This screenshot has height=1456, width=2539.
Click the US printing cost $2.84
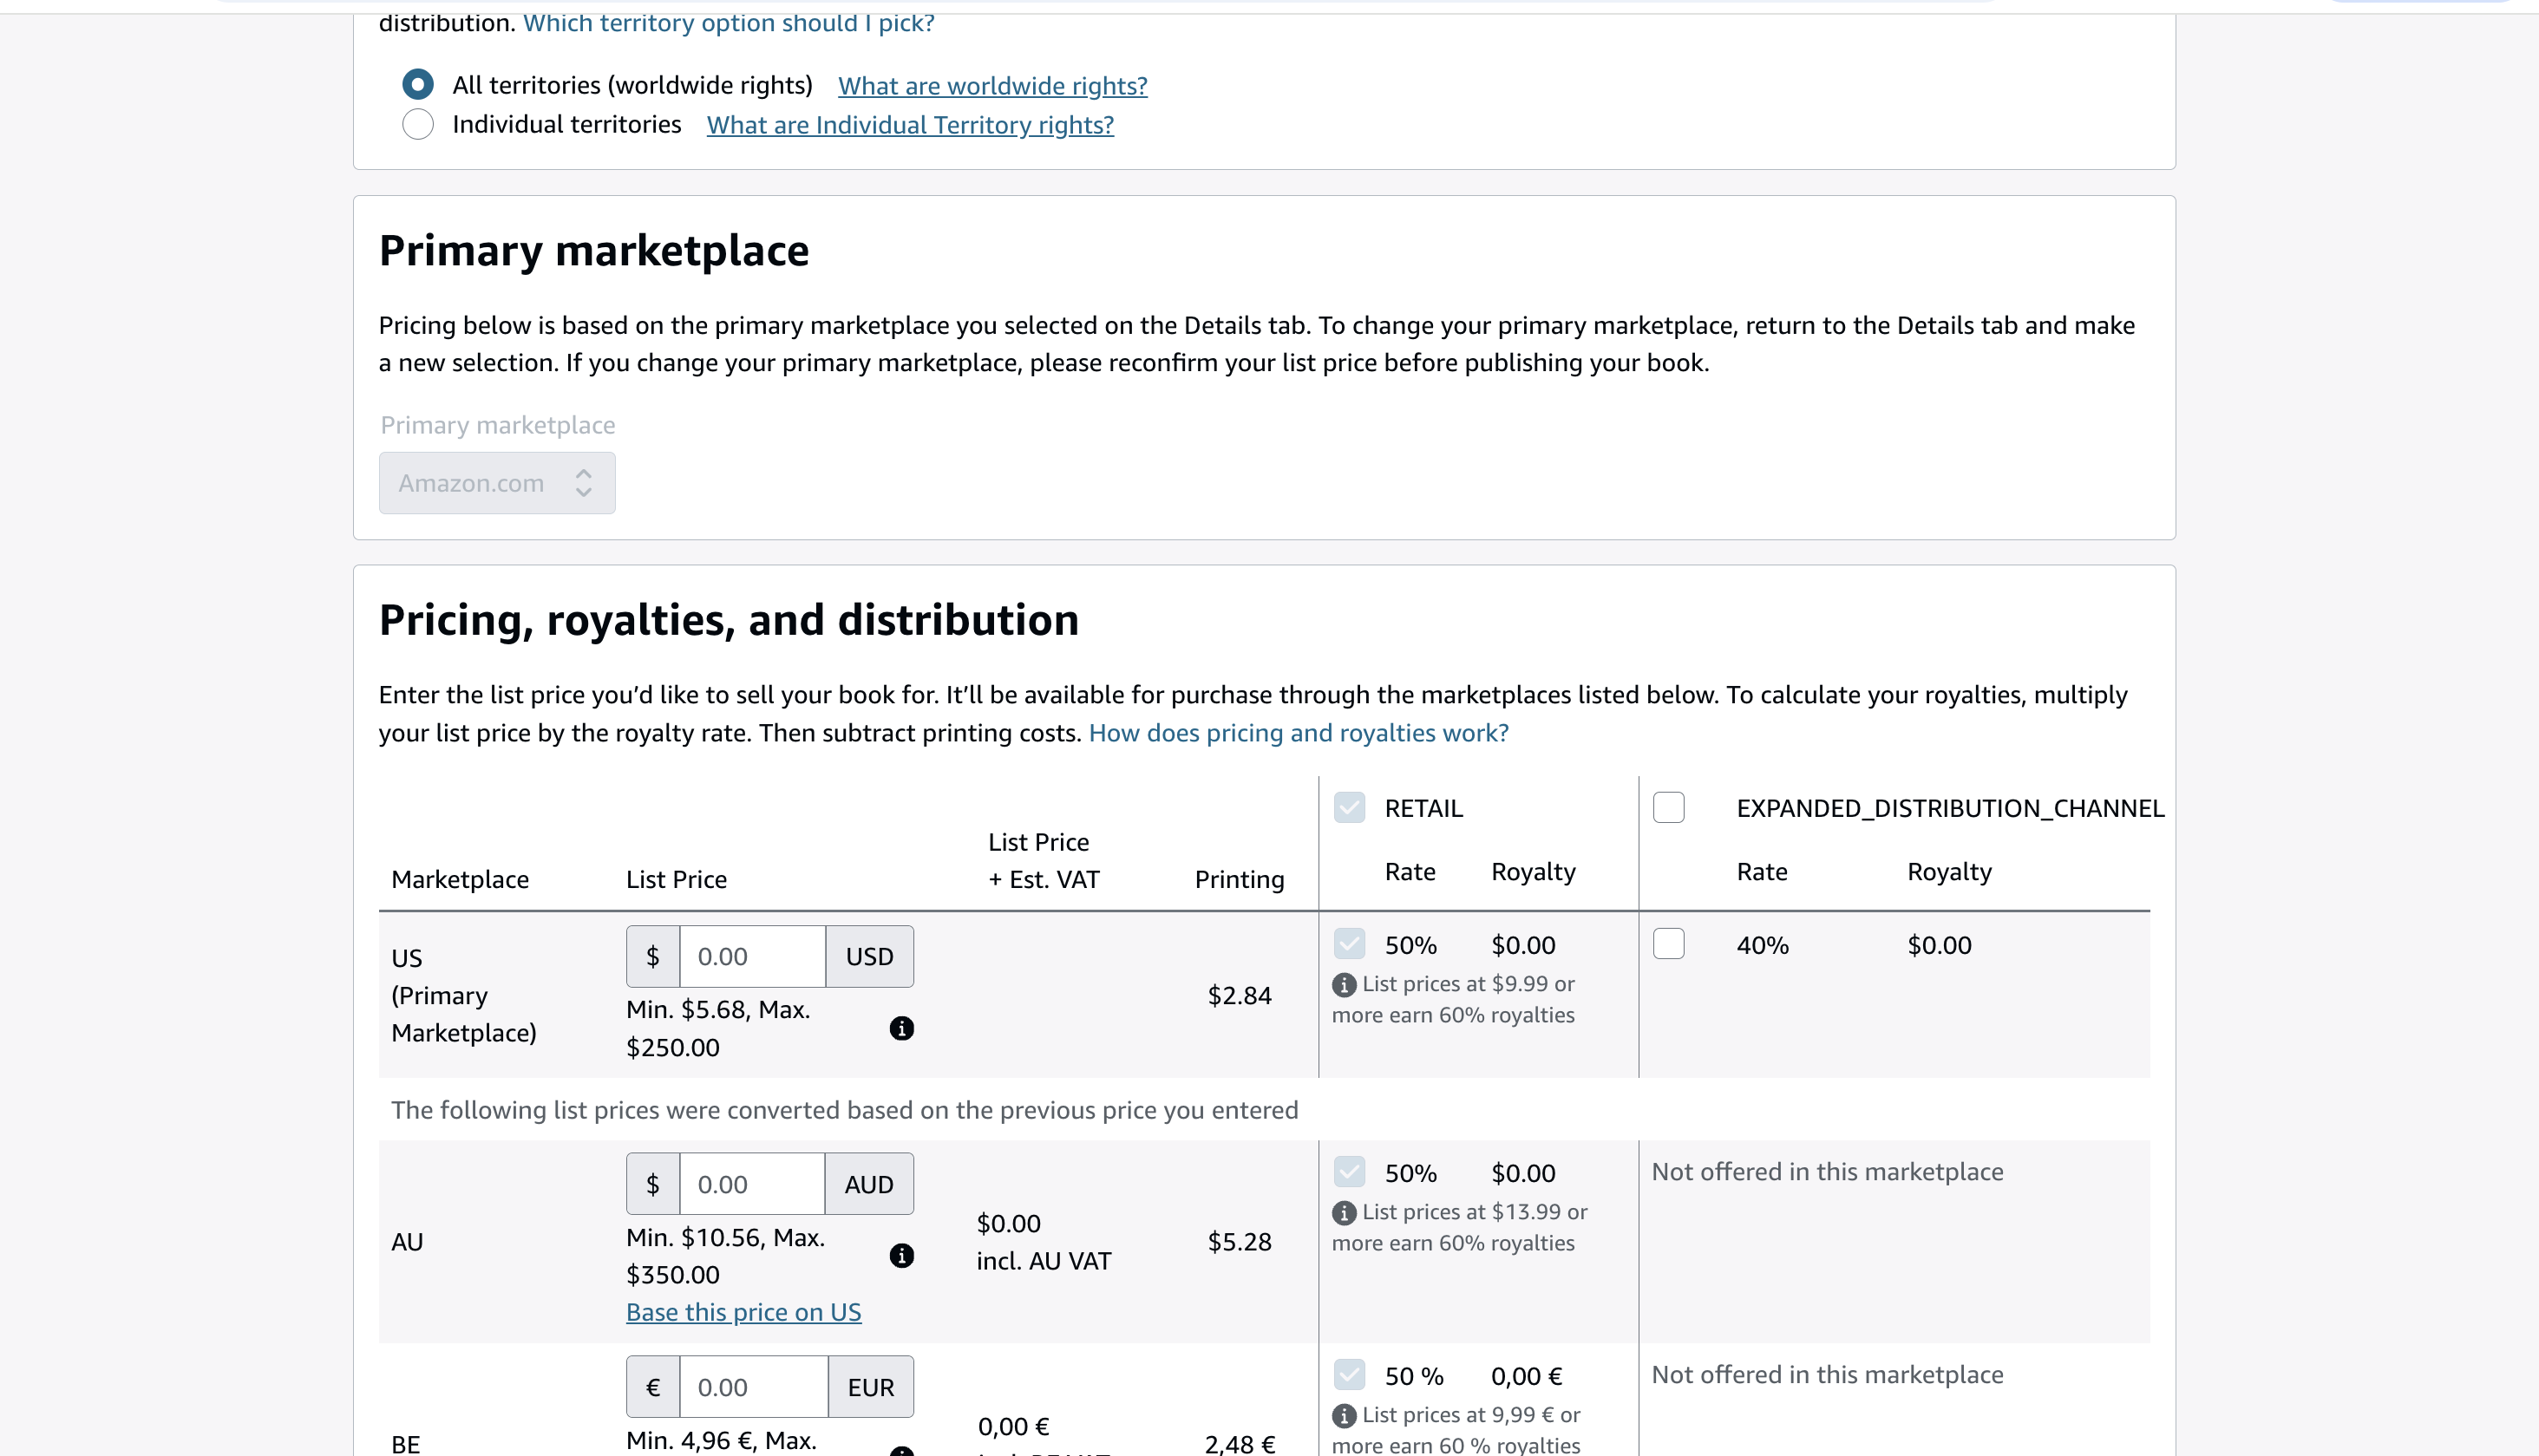click(x=1239, y=996)
